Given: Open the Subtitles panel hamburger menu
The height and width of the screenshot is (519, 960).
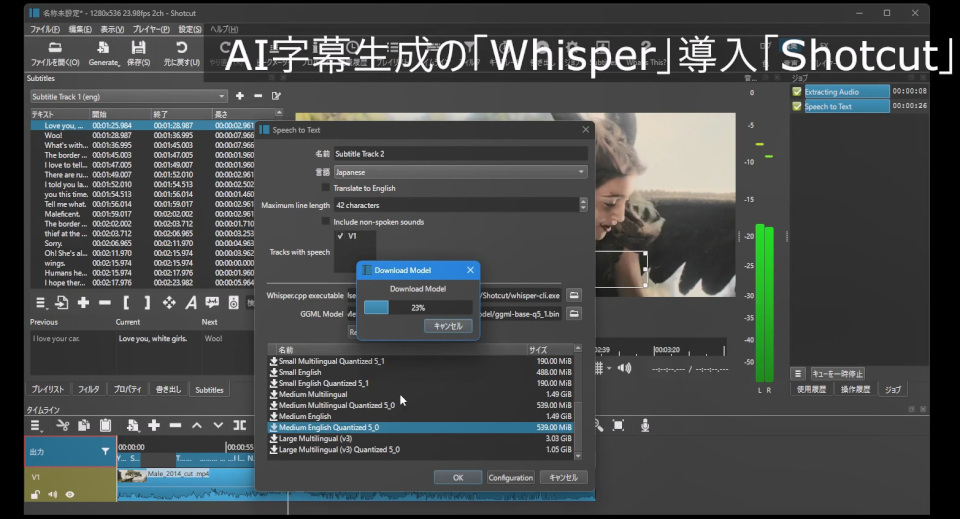Looking at the screenshot, I should (x=40, y=303).
